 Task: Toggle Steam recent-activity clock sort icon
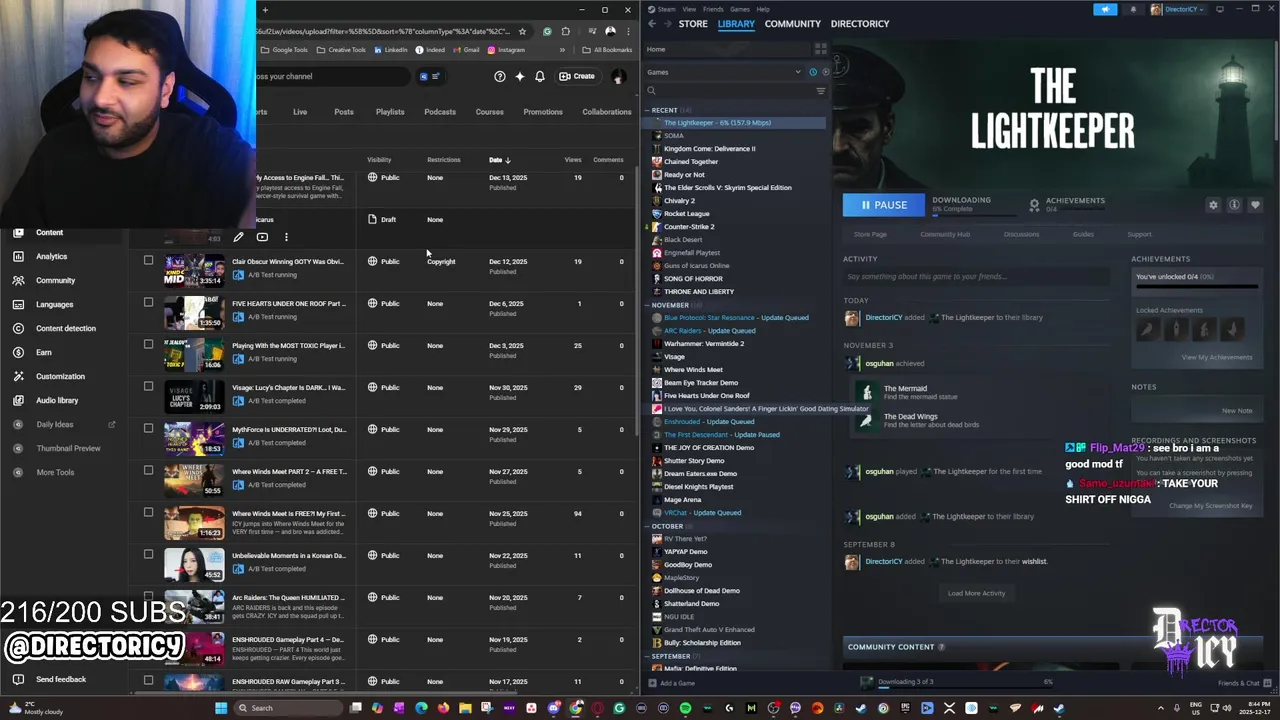(x=813, y=72)
